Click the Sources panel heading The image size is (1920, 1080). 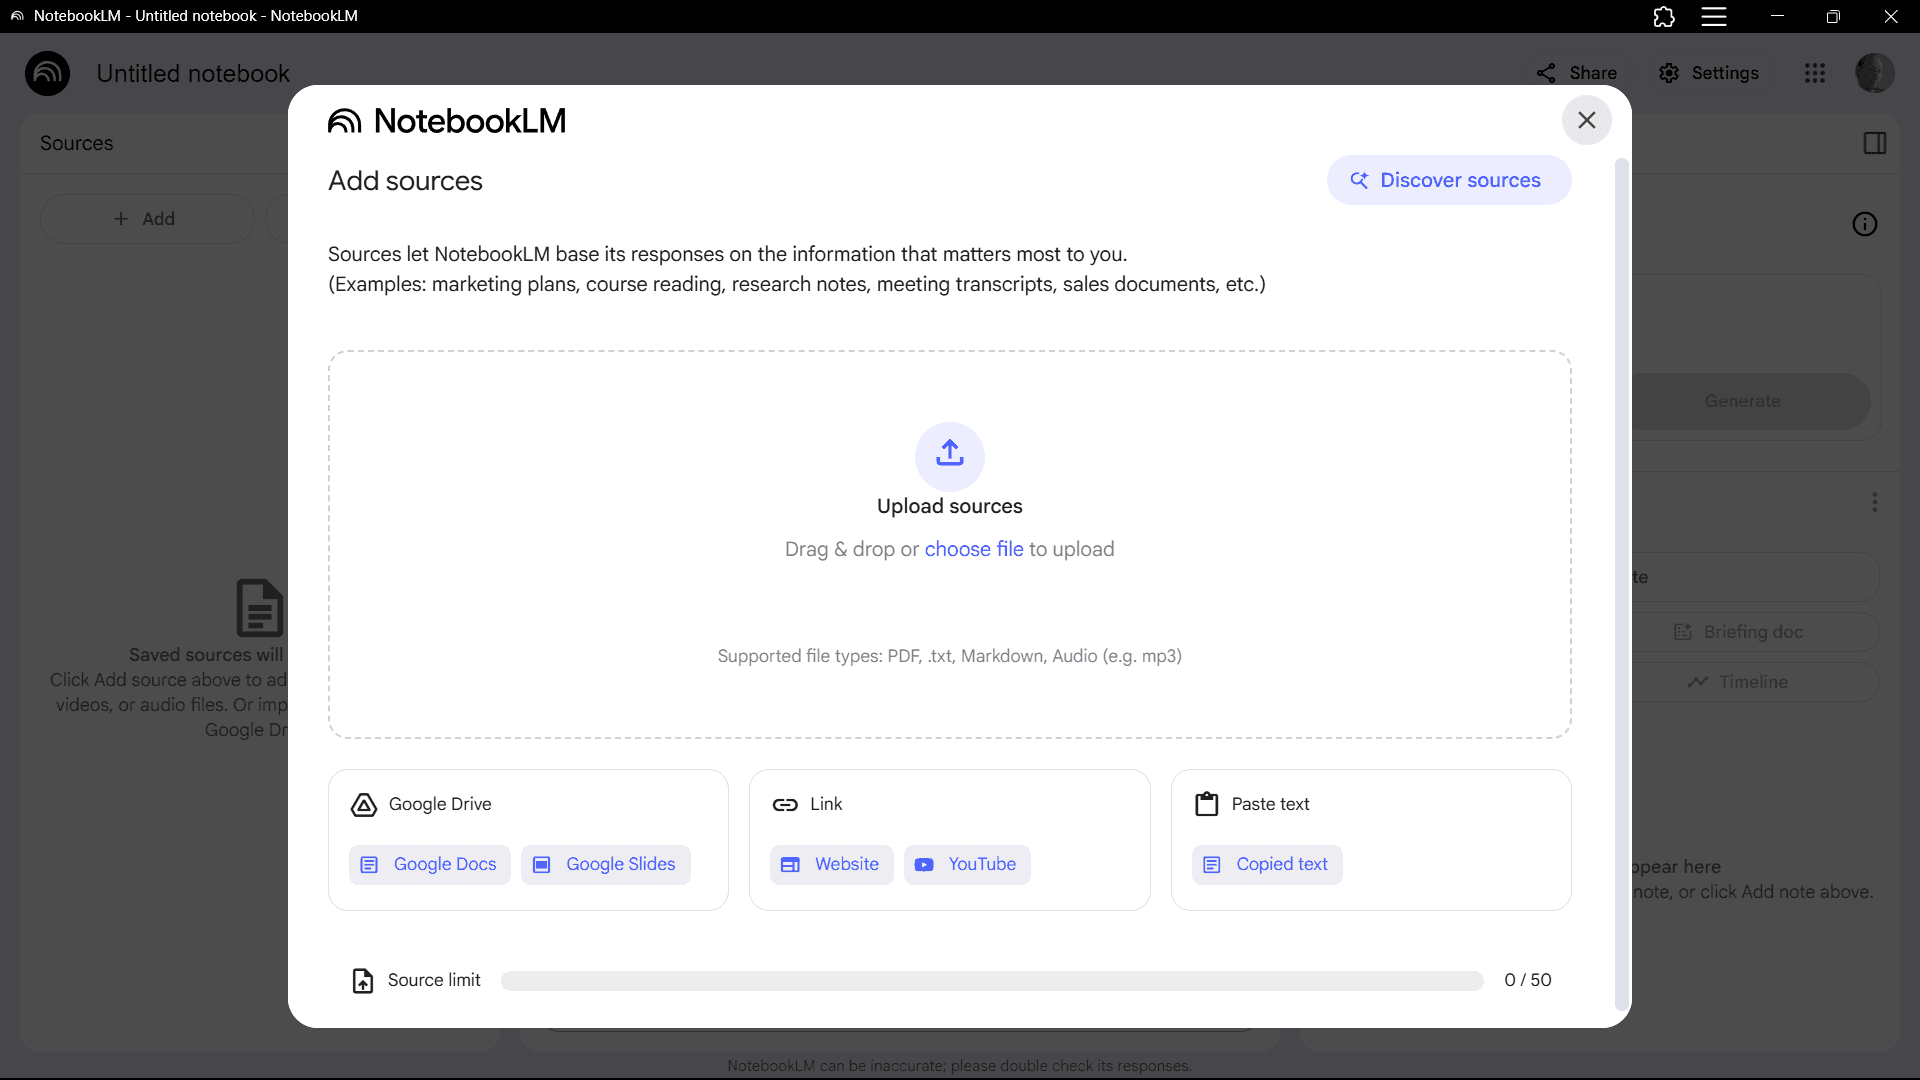pyautogui.click(x=76, y=143)
